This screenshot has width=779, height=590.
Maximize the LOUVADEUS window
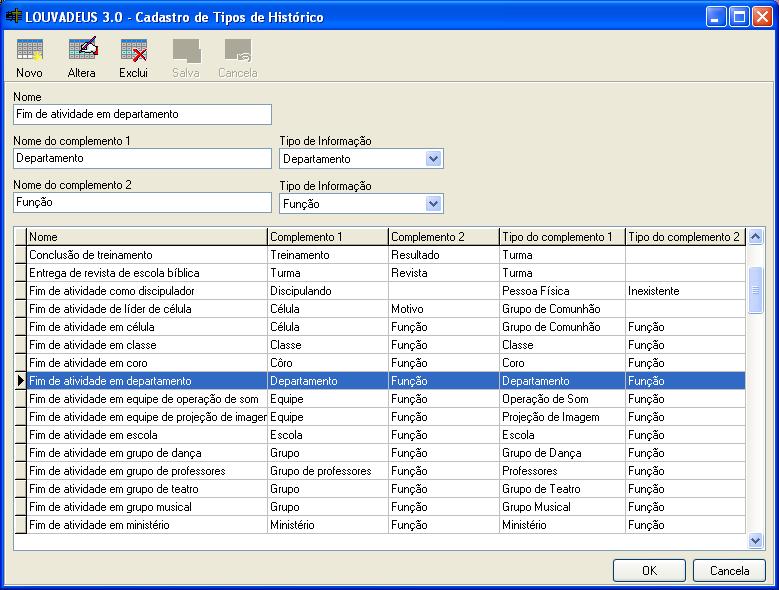[x=739, y=17]
